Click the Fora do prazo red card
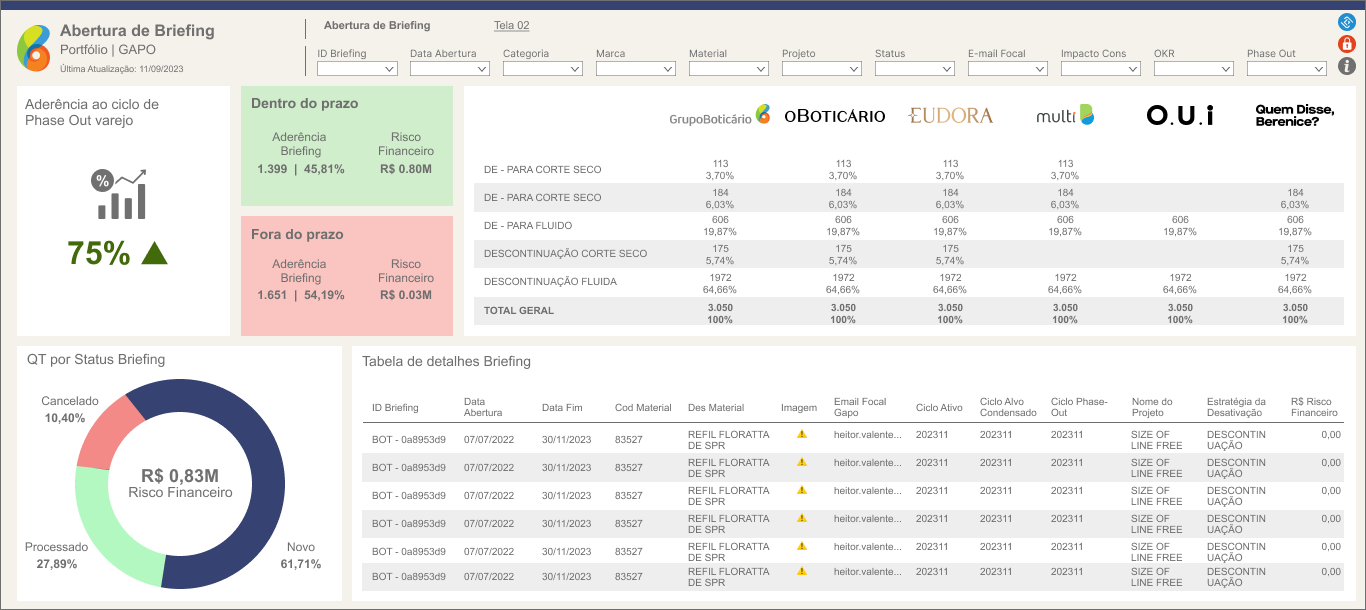This screenshot has width=1366, height=610. [346, 276]
